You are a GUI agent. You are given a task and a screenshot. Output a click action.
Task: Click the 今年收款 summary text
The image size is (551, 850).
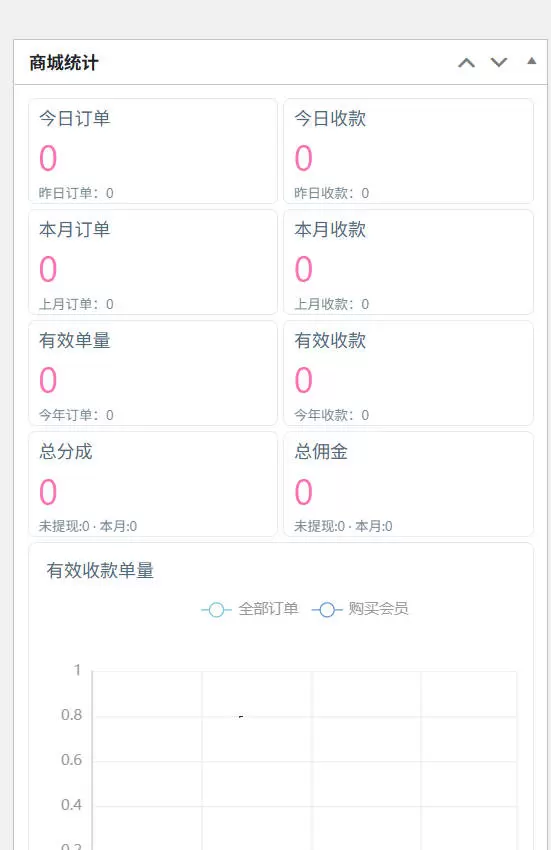(331, 415)
